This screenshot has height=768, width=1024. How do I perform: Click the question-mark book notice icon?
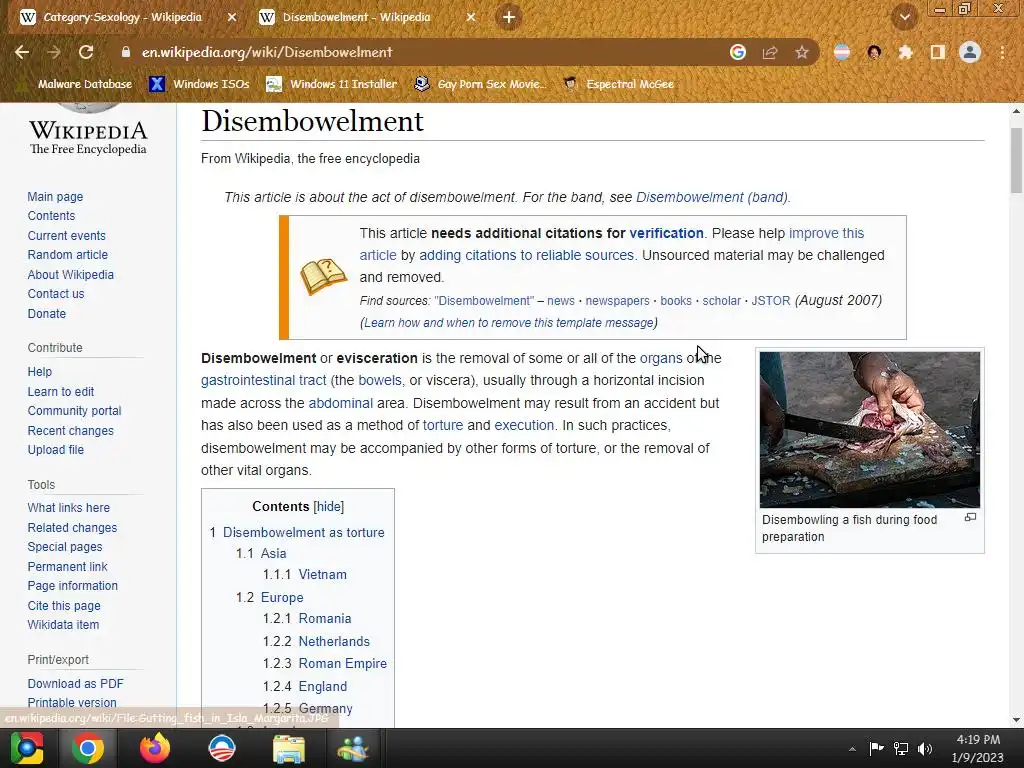[x=323, y=277]
